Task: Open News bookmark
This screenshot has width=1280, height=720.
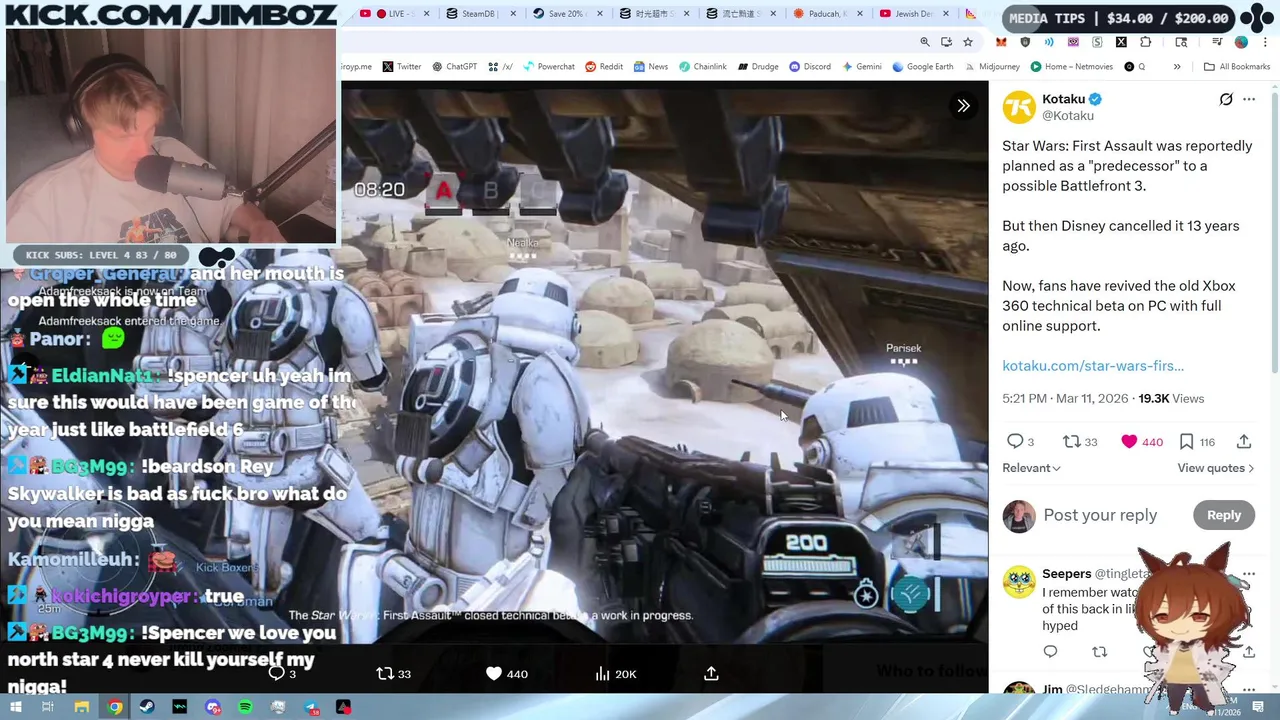Action: (650, 66)
